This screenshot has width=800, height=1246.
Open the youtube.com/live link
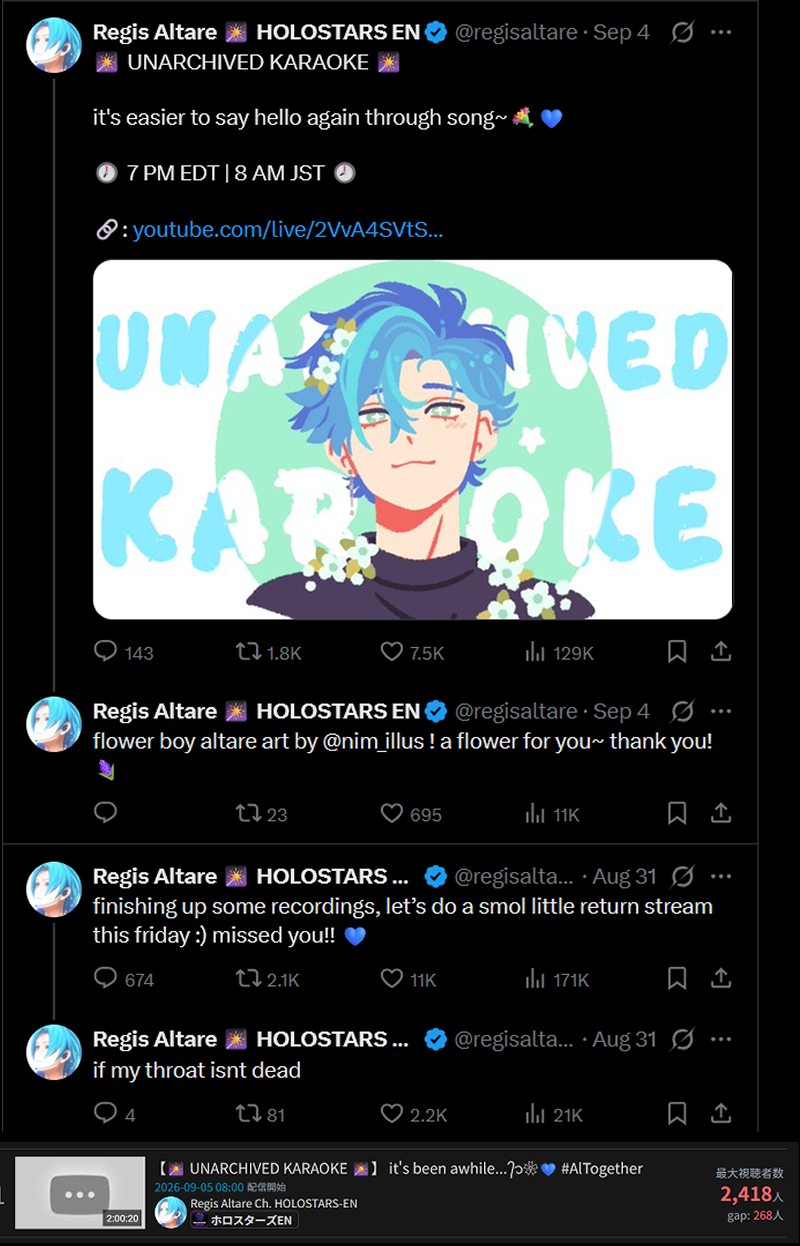pyautogui.click(x=288, y=229)
